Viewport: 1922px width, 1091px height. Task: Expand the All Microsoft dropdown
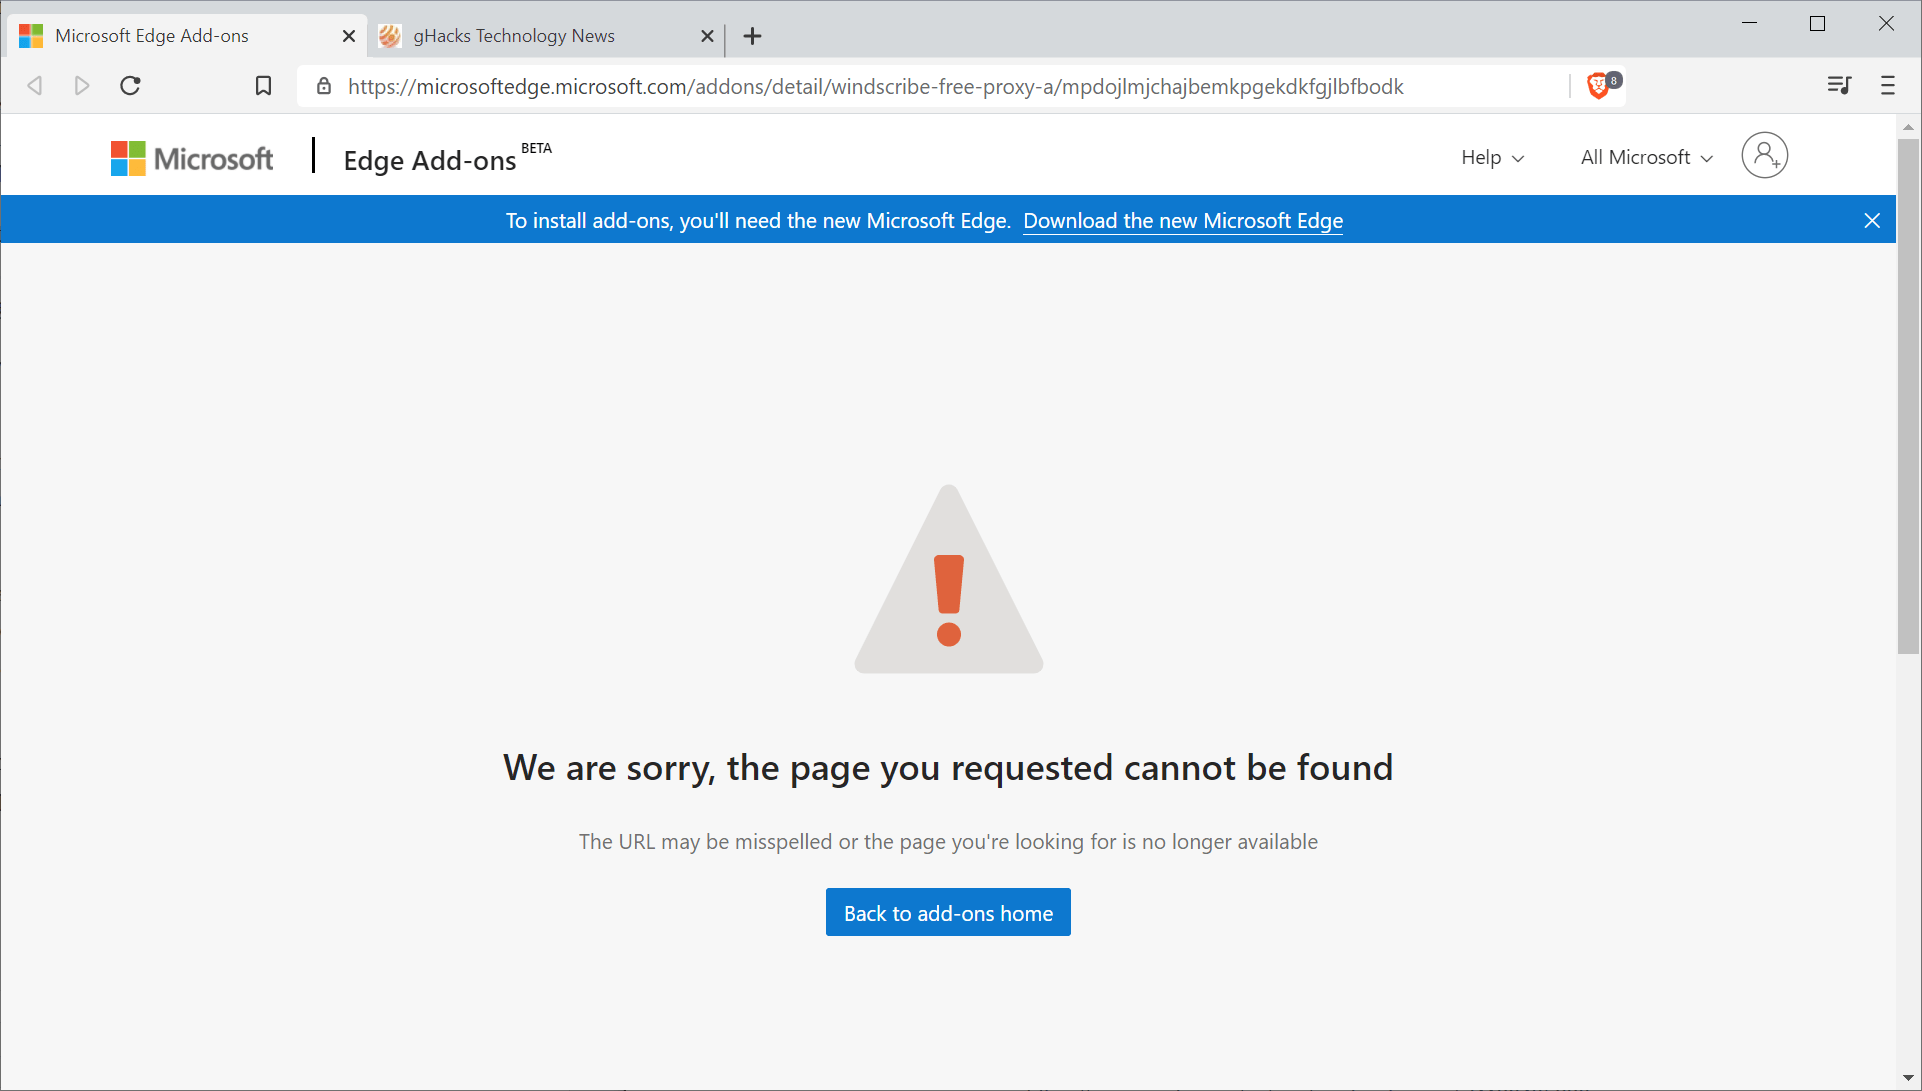point(1646,158)
